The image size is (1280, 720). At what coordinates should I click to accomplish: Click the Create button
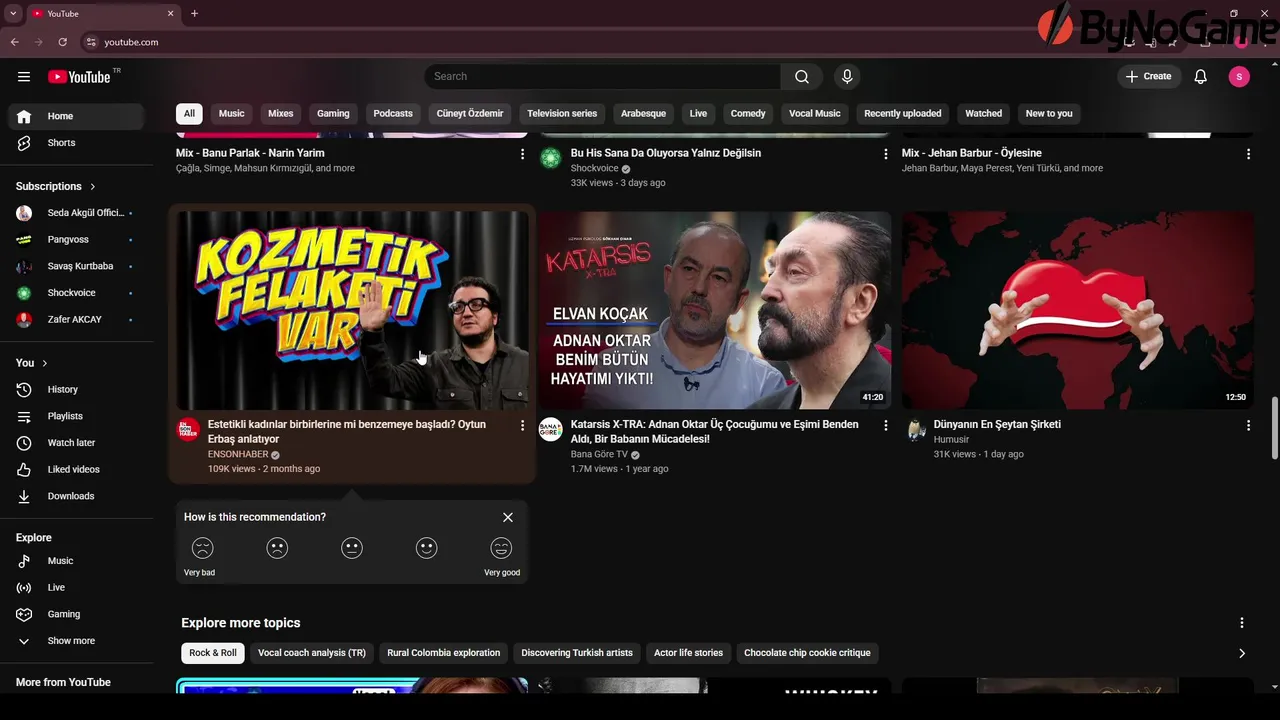(1148, 77)
